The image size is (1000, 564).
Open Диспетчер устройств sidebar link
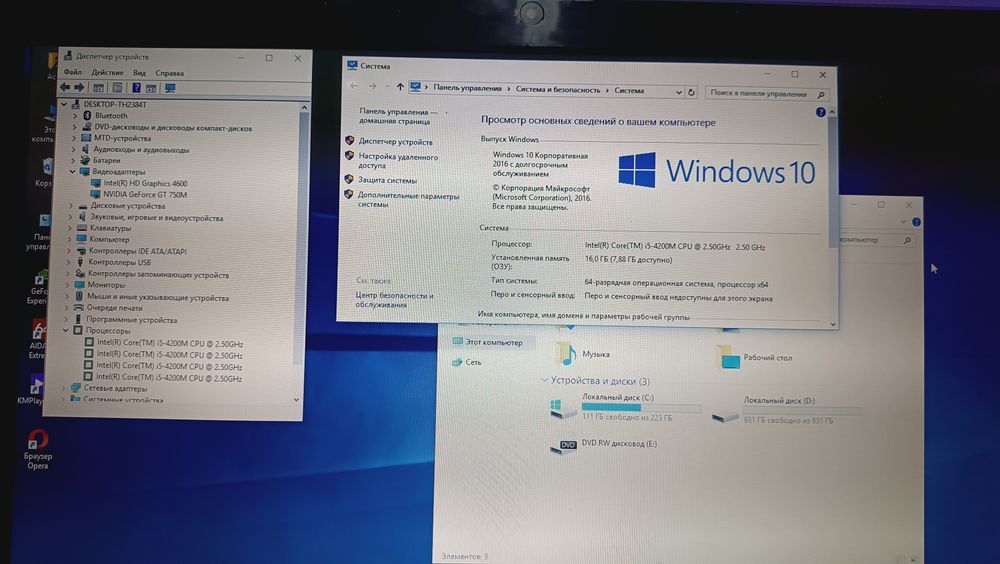pos(395,142)
